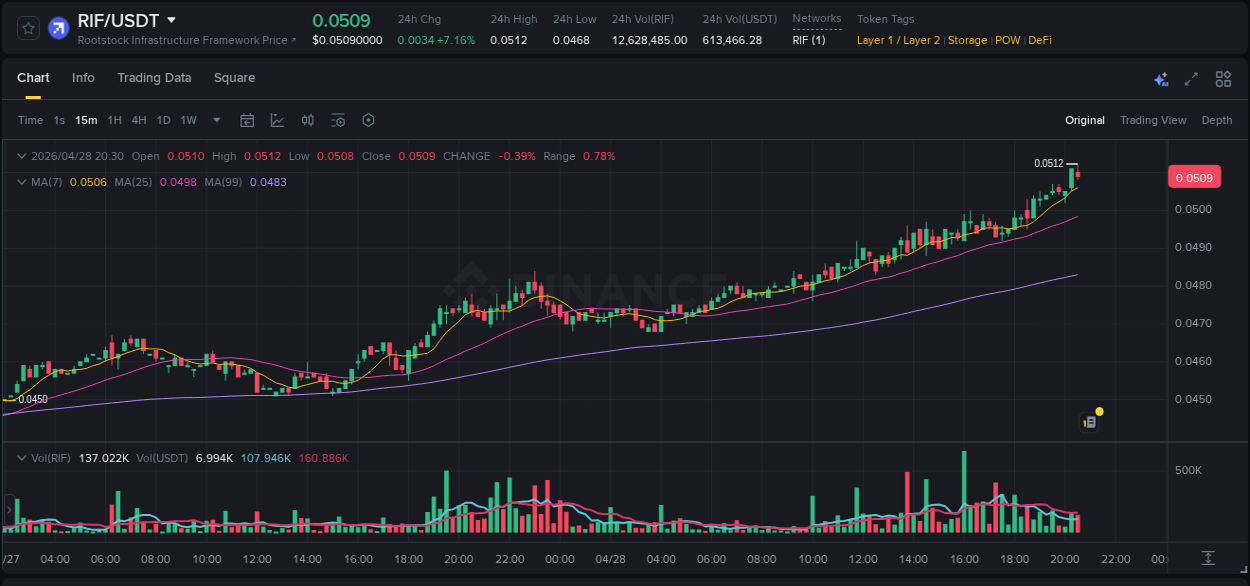Open the Trading Data tab
Image resolution: width=1250 pixels, height=586 pixels.
(154, 78)
